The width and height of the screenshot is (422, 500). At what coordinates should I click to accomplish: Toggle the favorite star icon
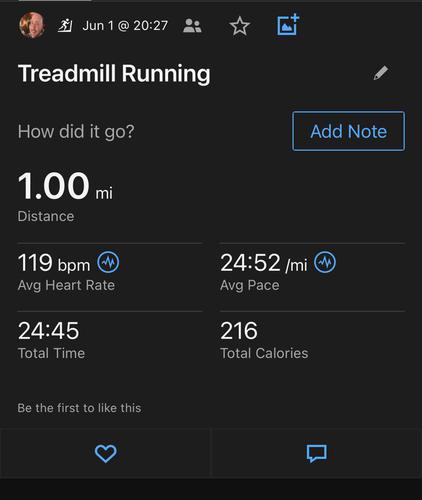(240, 26)
